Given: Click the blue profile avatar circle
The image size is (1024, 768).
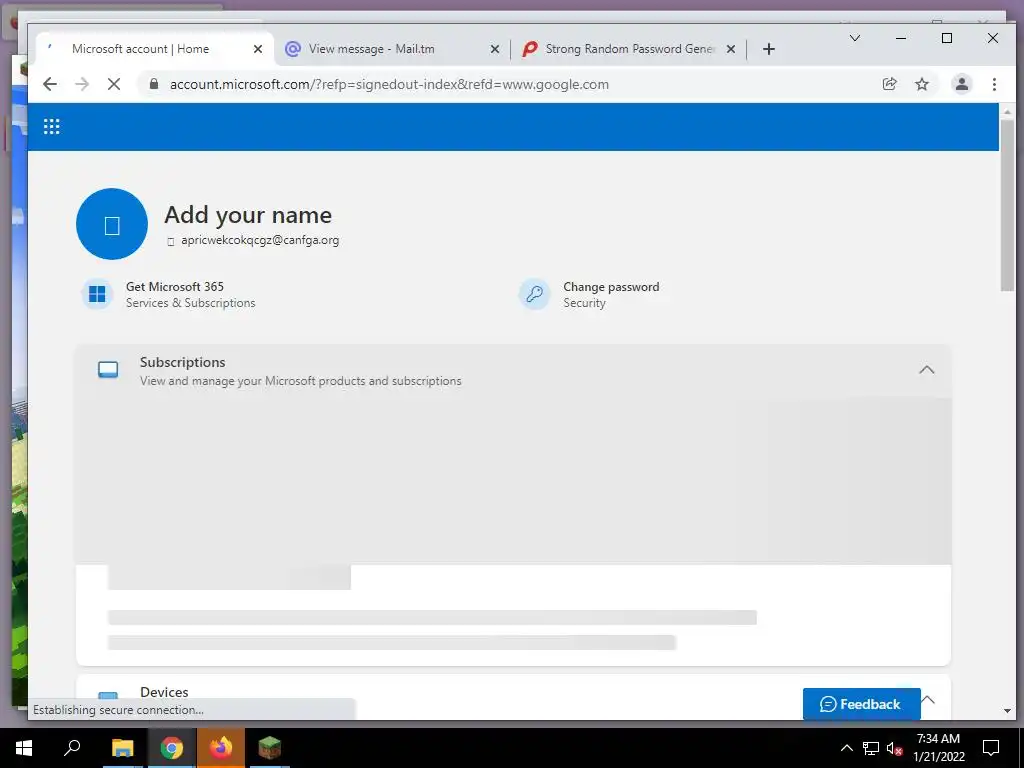Looking at the screenshot, I should pos(112,224).
